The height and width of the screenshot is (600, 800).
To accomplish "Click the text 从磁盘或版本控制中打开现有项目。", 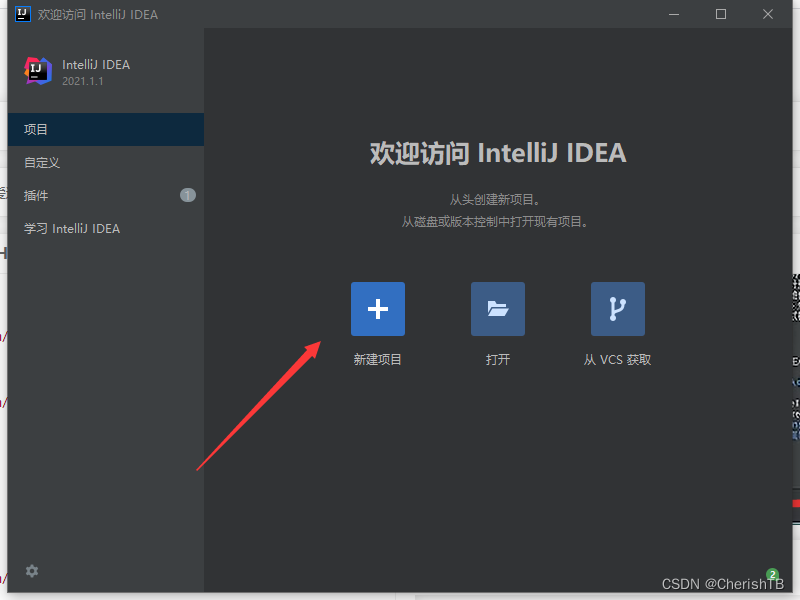I will point(494,222).
